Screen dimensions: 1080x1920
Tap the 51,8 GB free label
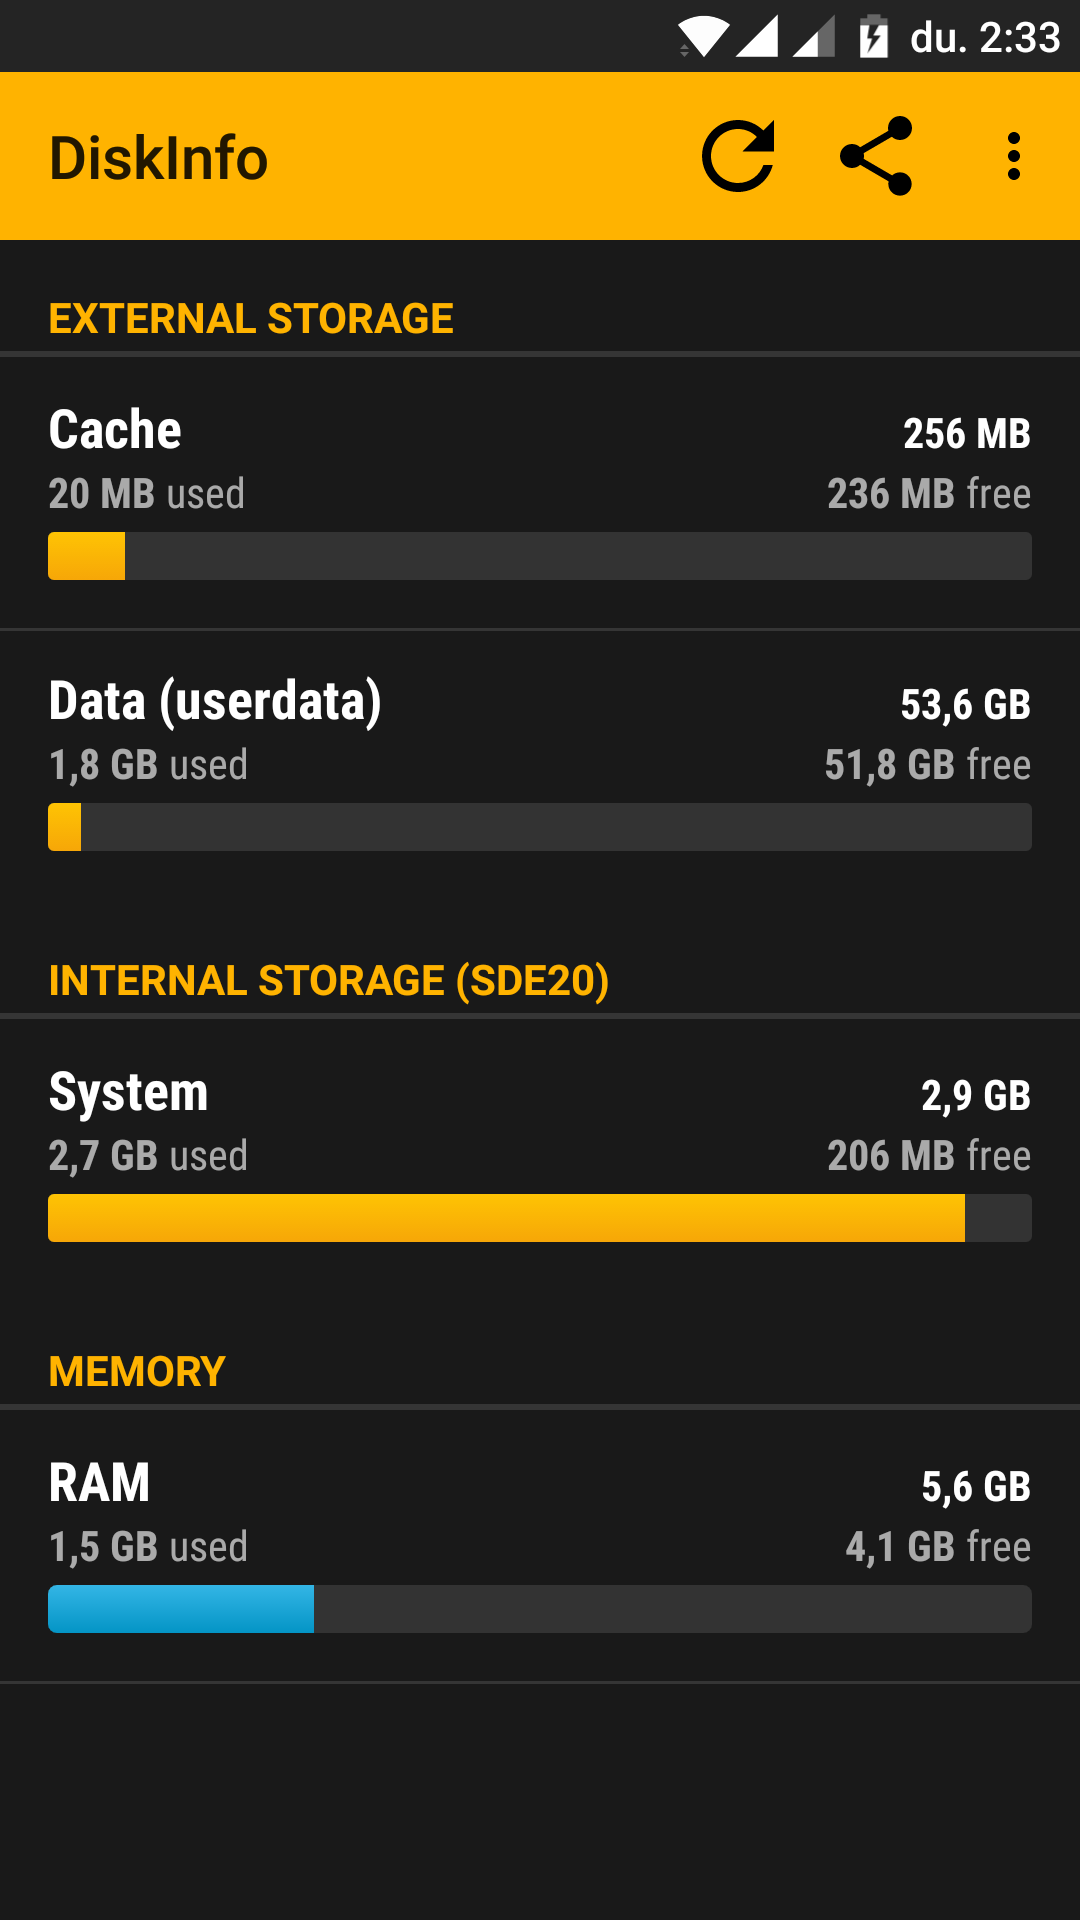click(x=927, y=765)
